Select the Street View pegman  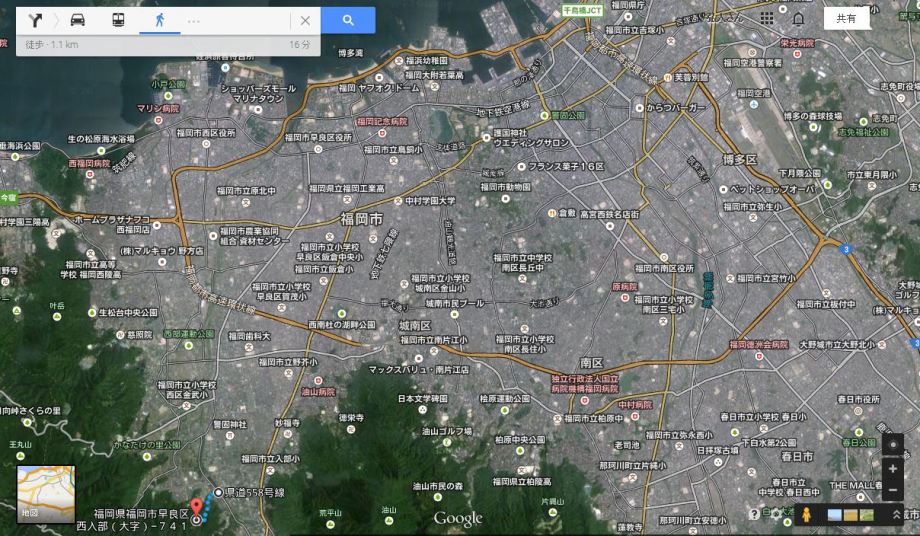tap(807, 515)
